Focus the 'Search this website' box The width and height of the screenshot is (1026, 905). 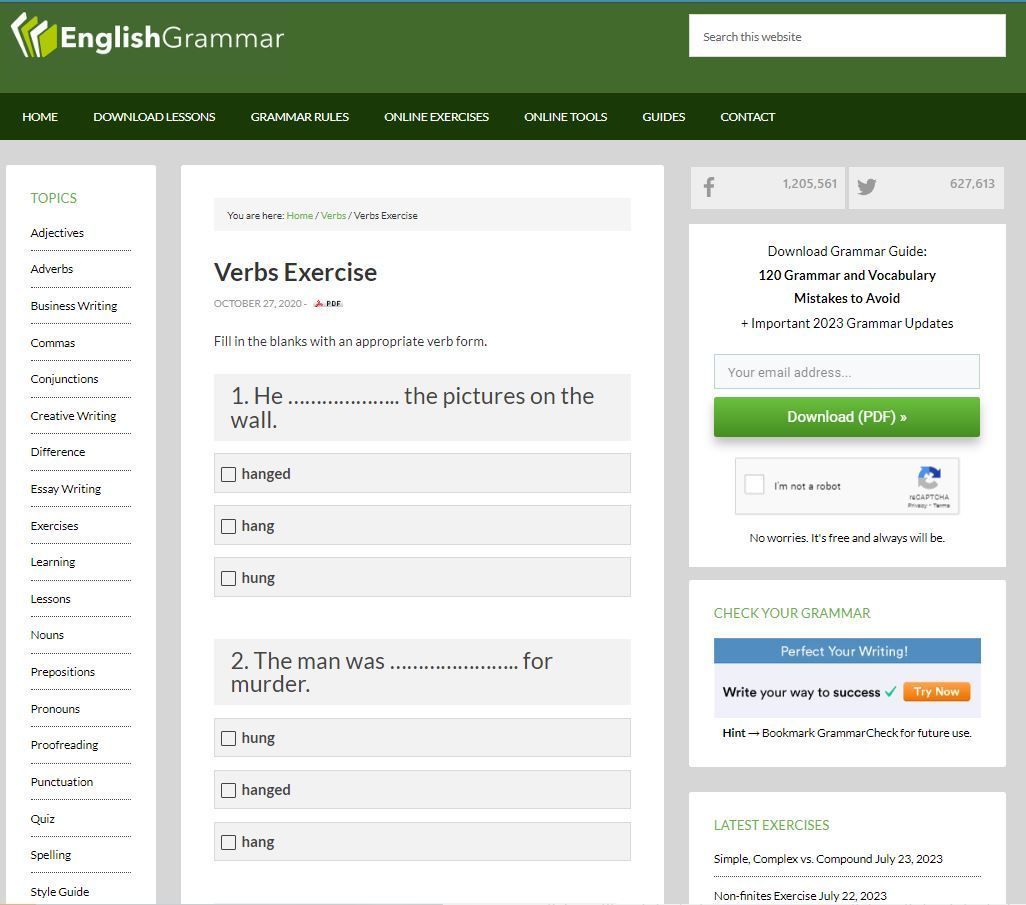click(x=846, y=37)
